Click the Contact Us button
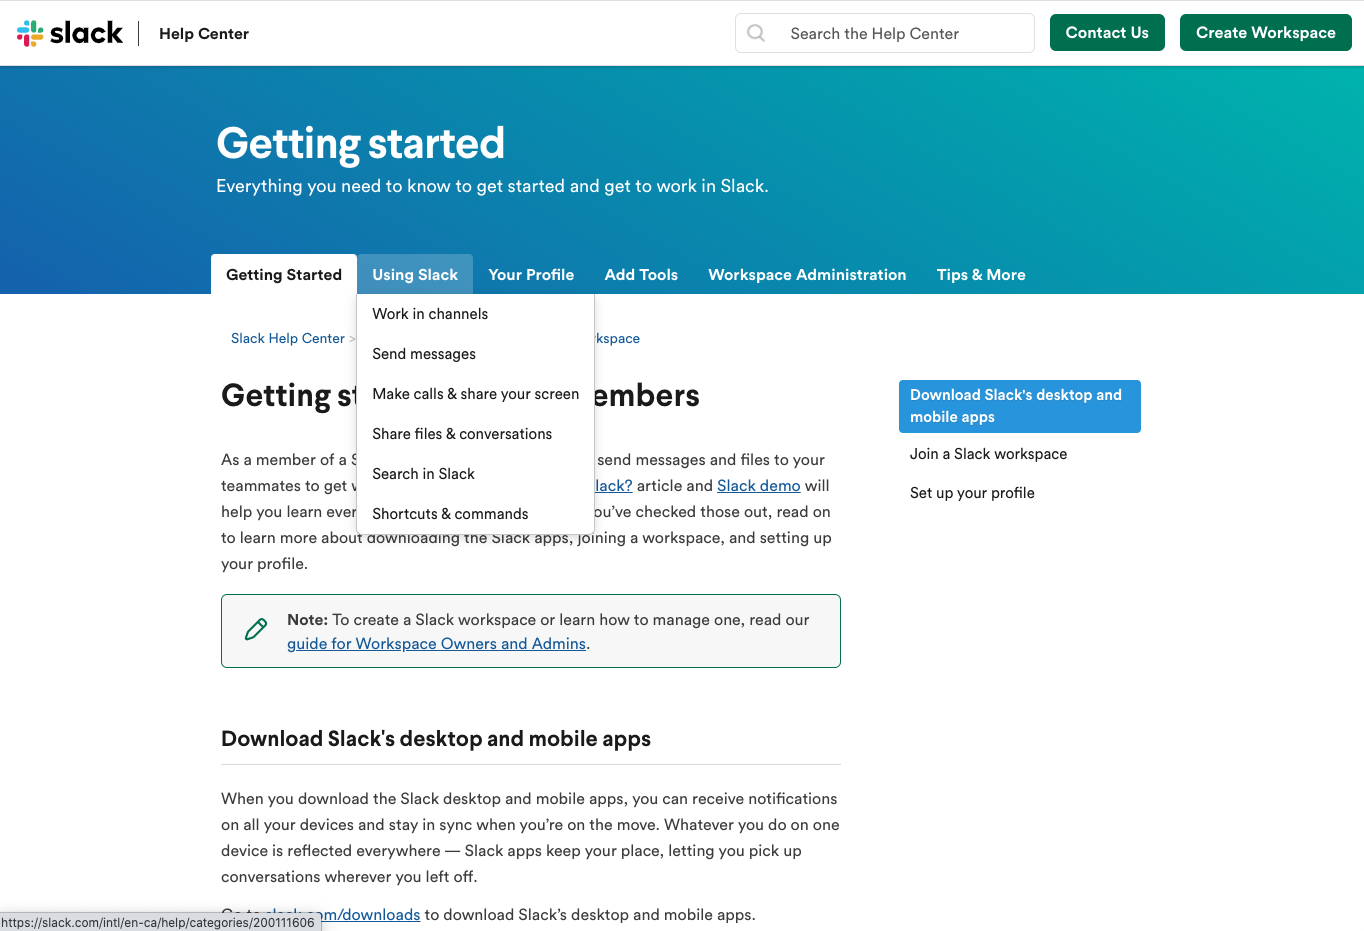This screenshot has width=1364, height=931. pyautogui.click(x=1107, y=33)
